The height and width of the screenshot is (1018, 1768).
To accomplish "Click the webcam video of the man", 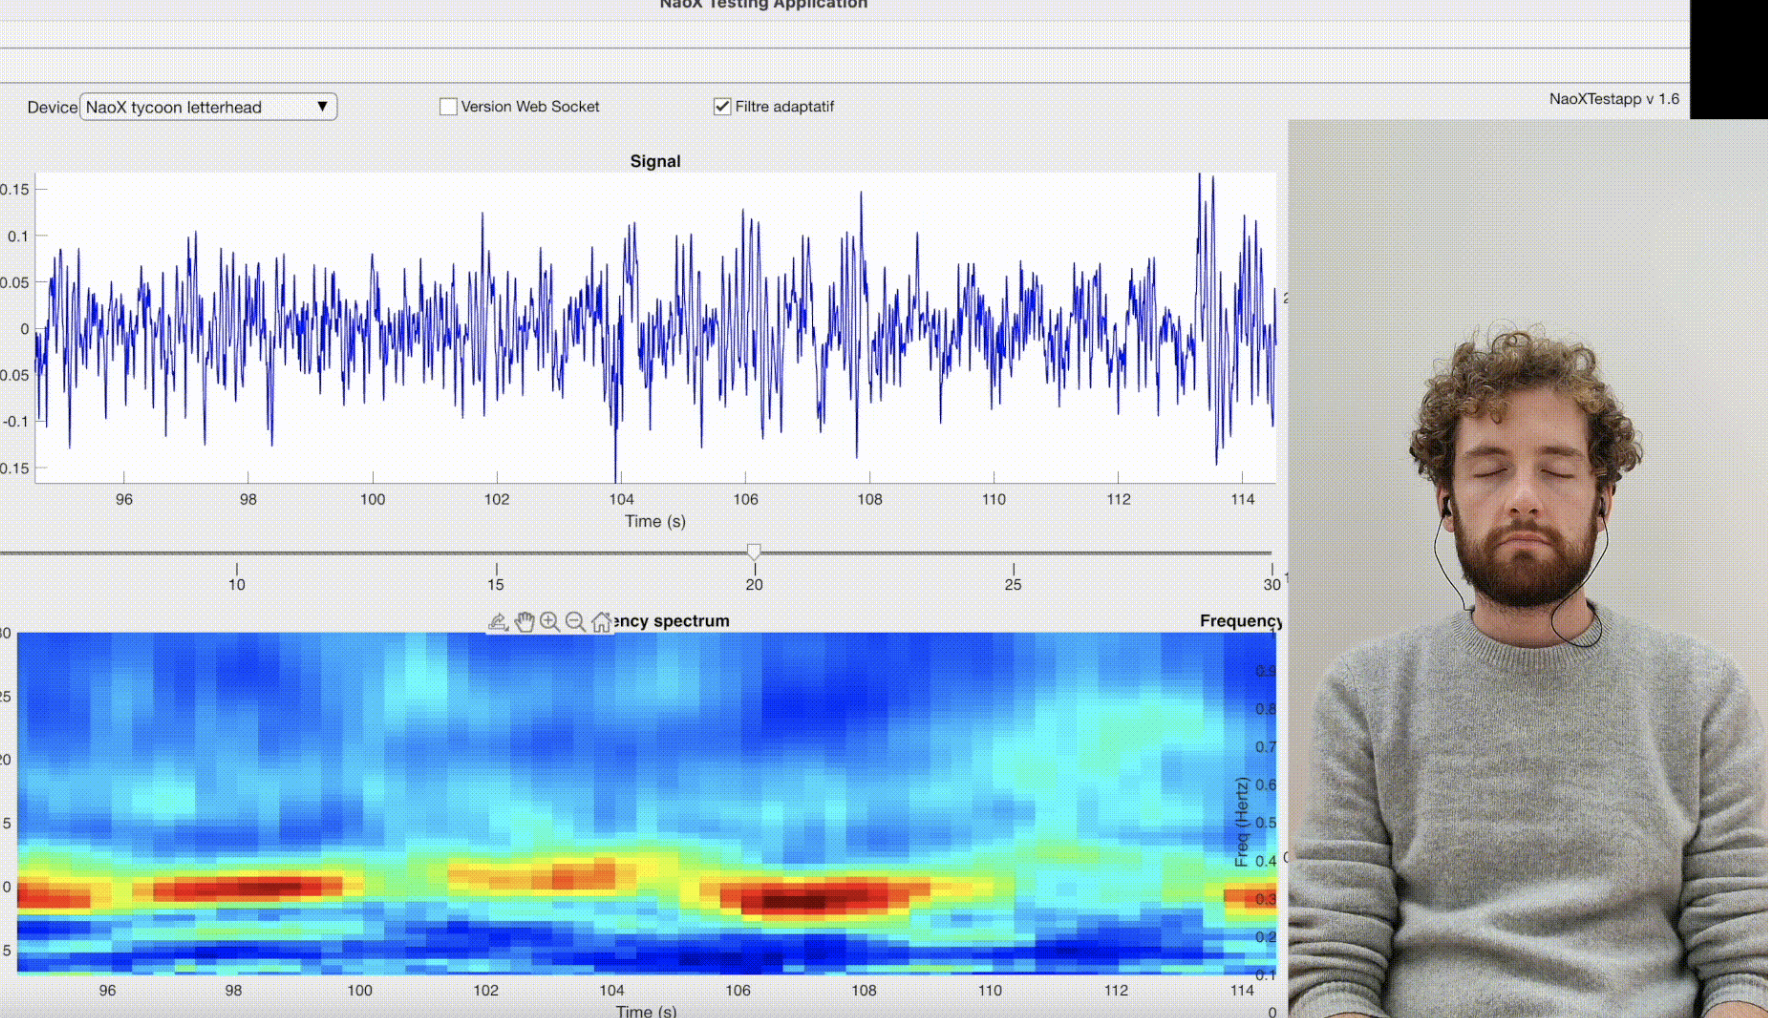I will (x=1528, y=568).
